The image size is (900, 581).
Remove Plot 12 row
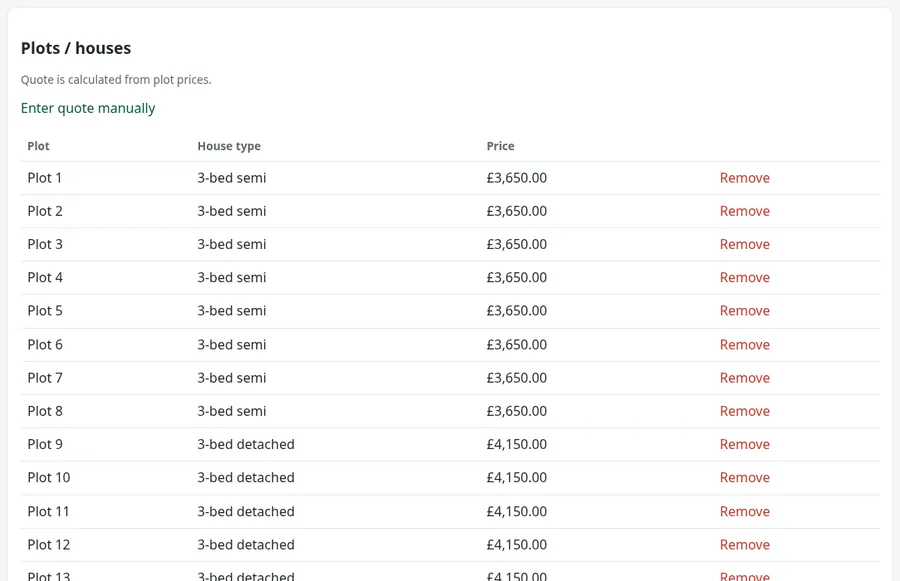click(x=744, y=545)
